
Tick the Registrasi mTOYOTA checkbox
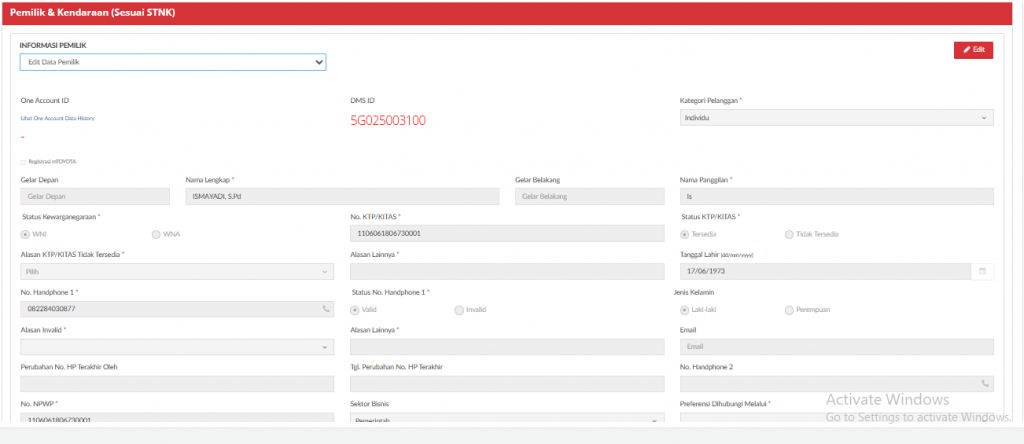click(24, 161)
